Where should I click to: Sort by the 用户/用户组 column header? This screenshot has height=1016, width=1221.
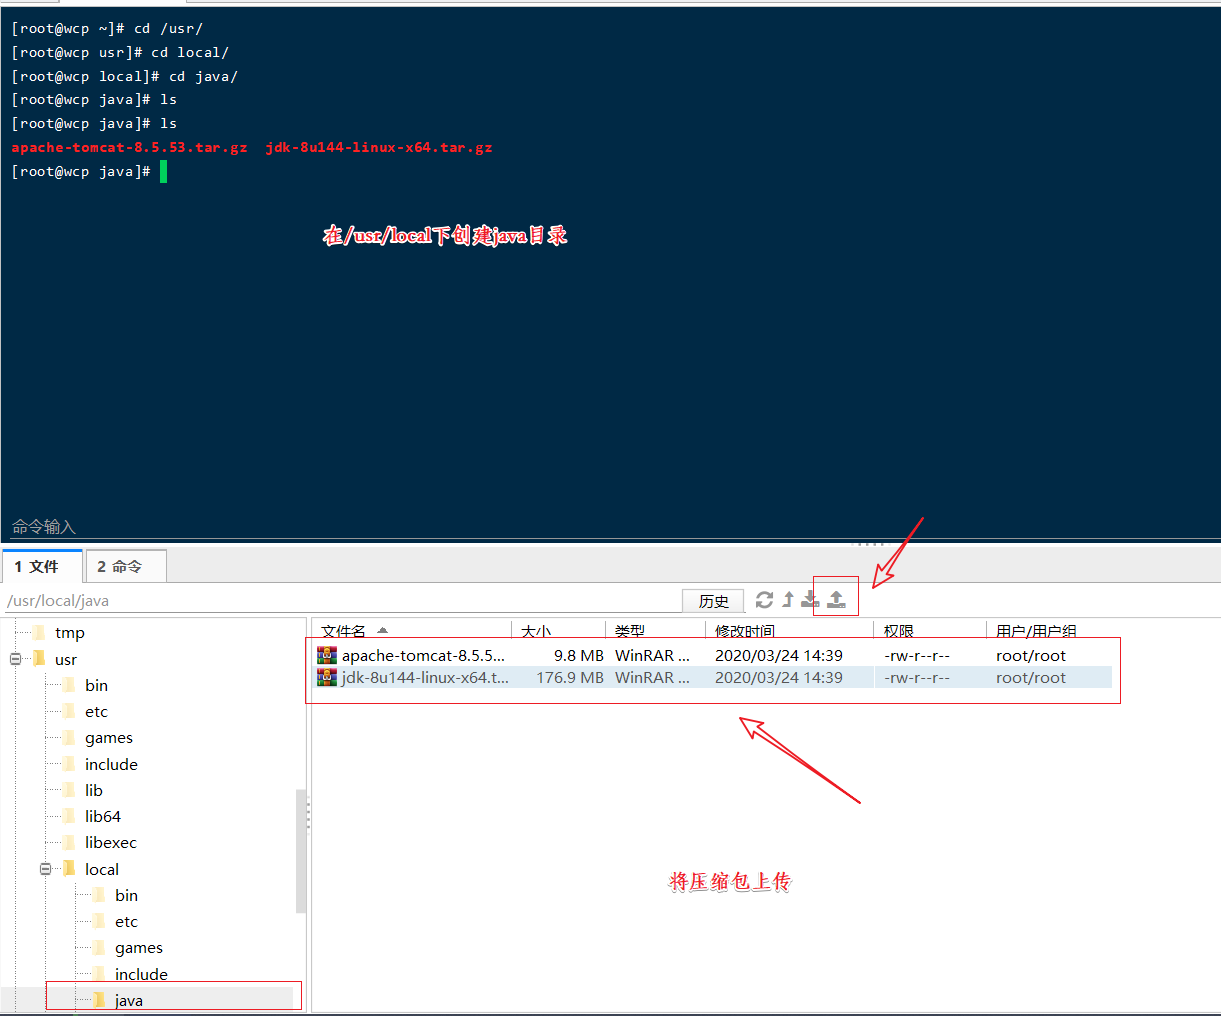(1050, 631)
